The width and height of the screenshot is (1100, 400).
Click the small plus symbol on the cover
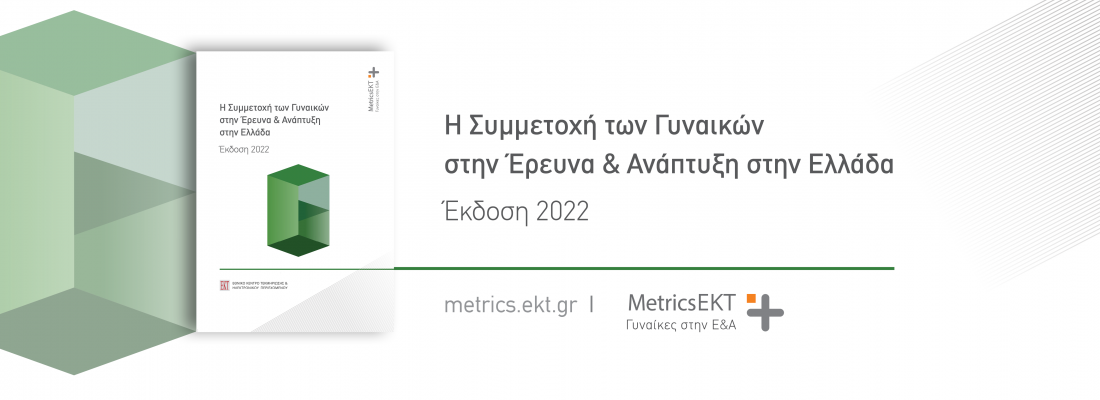(x=374, y=72)
